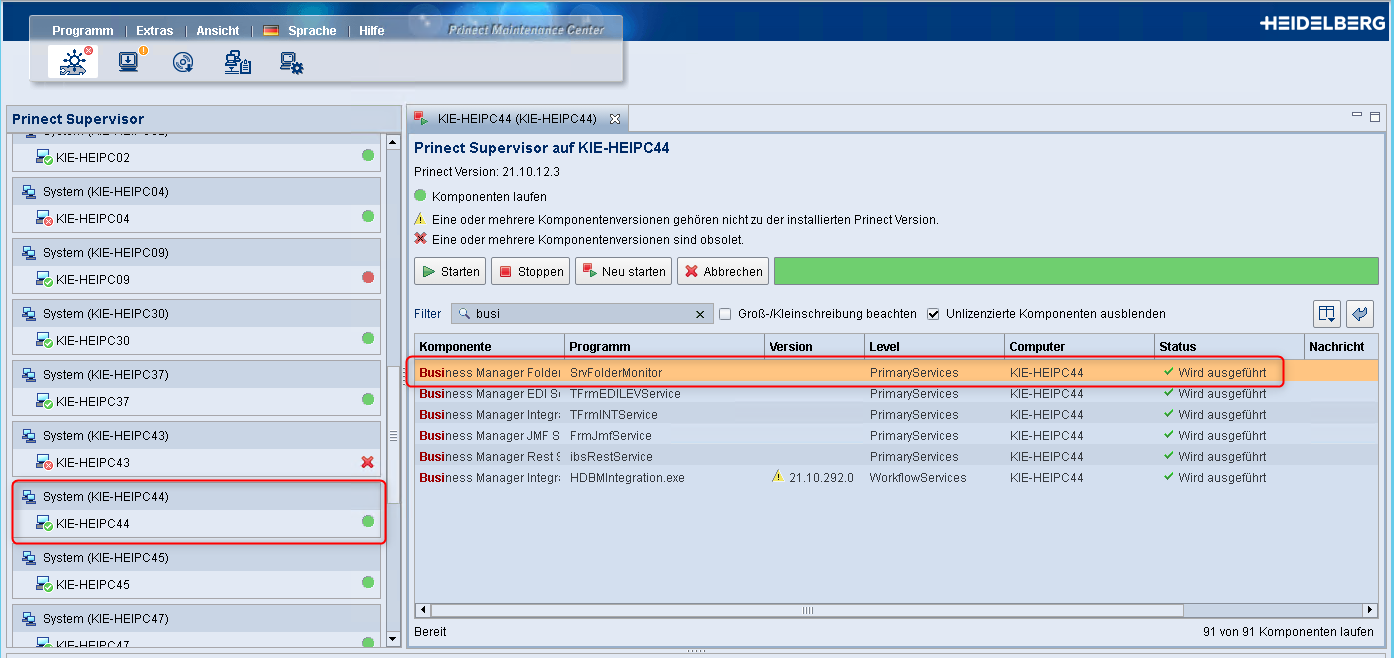Select the KIE-HEIPC04 computer entry
This screenshot has width=1394, height=658.
pyautogui.click(x=196, y=218)
